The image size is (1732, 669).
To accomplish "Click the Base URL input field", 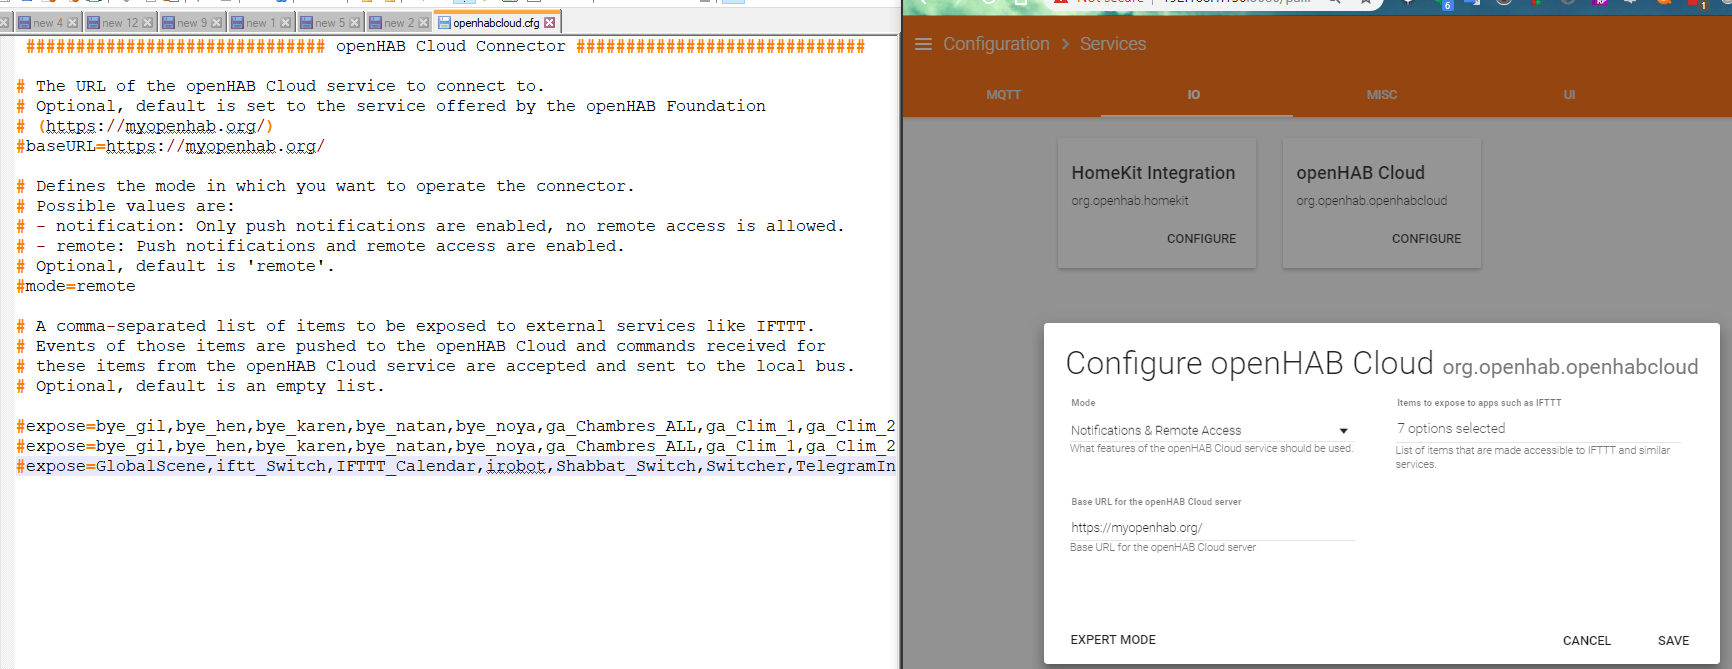I will coord(1211,528).
